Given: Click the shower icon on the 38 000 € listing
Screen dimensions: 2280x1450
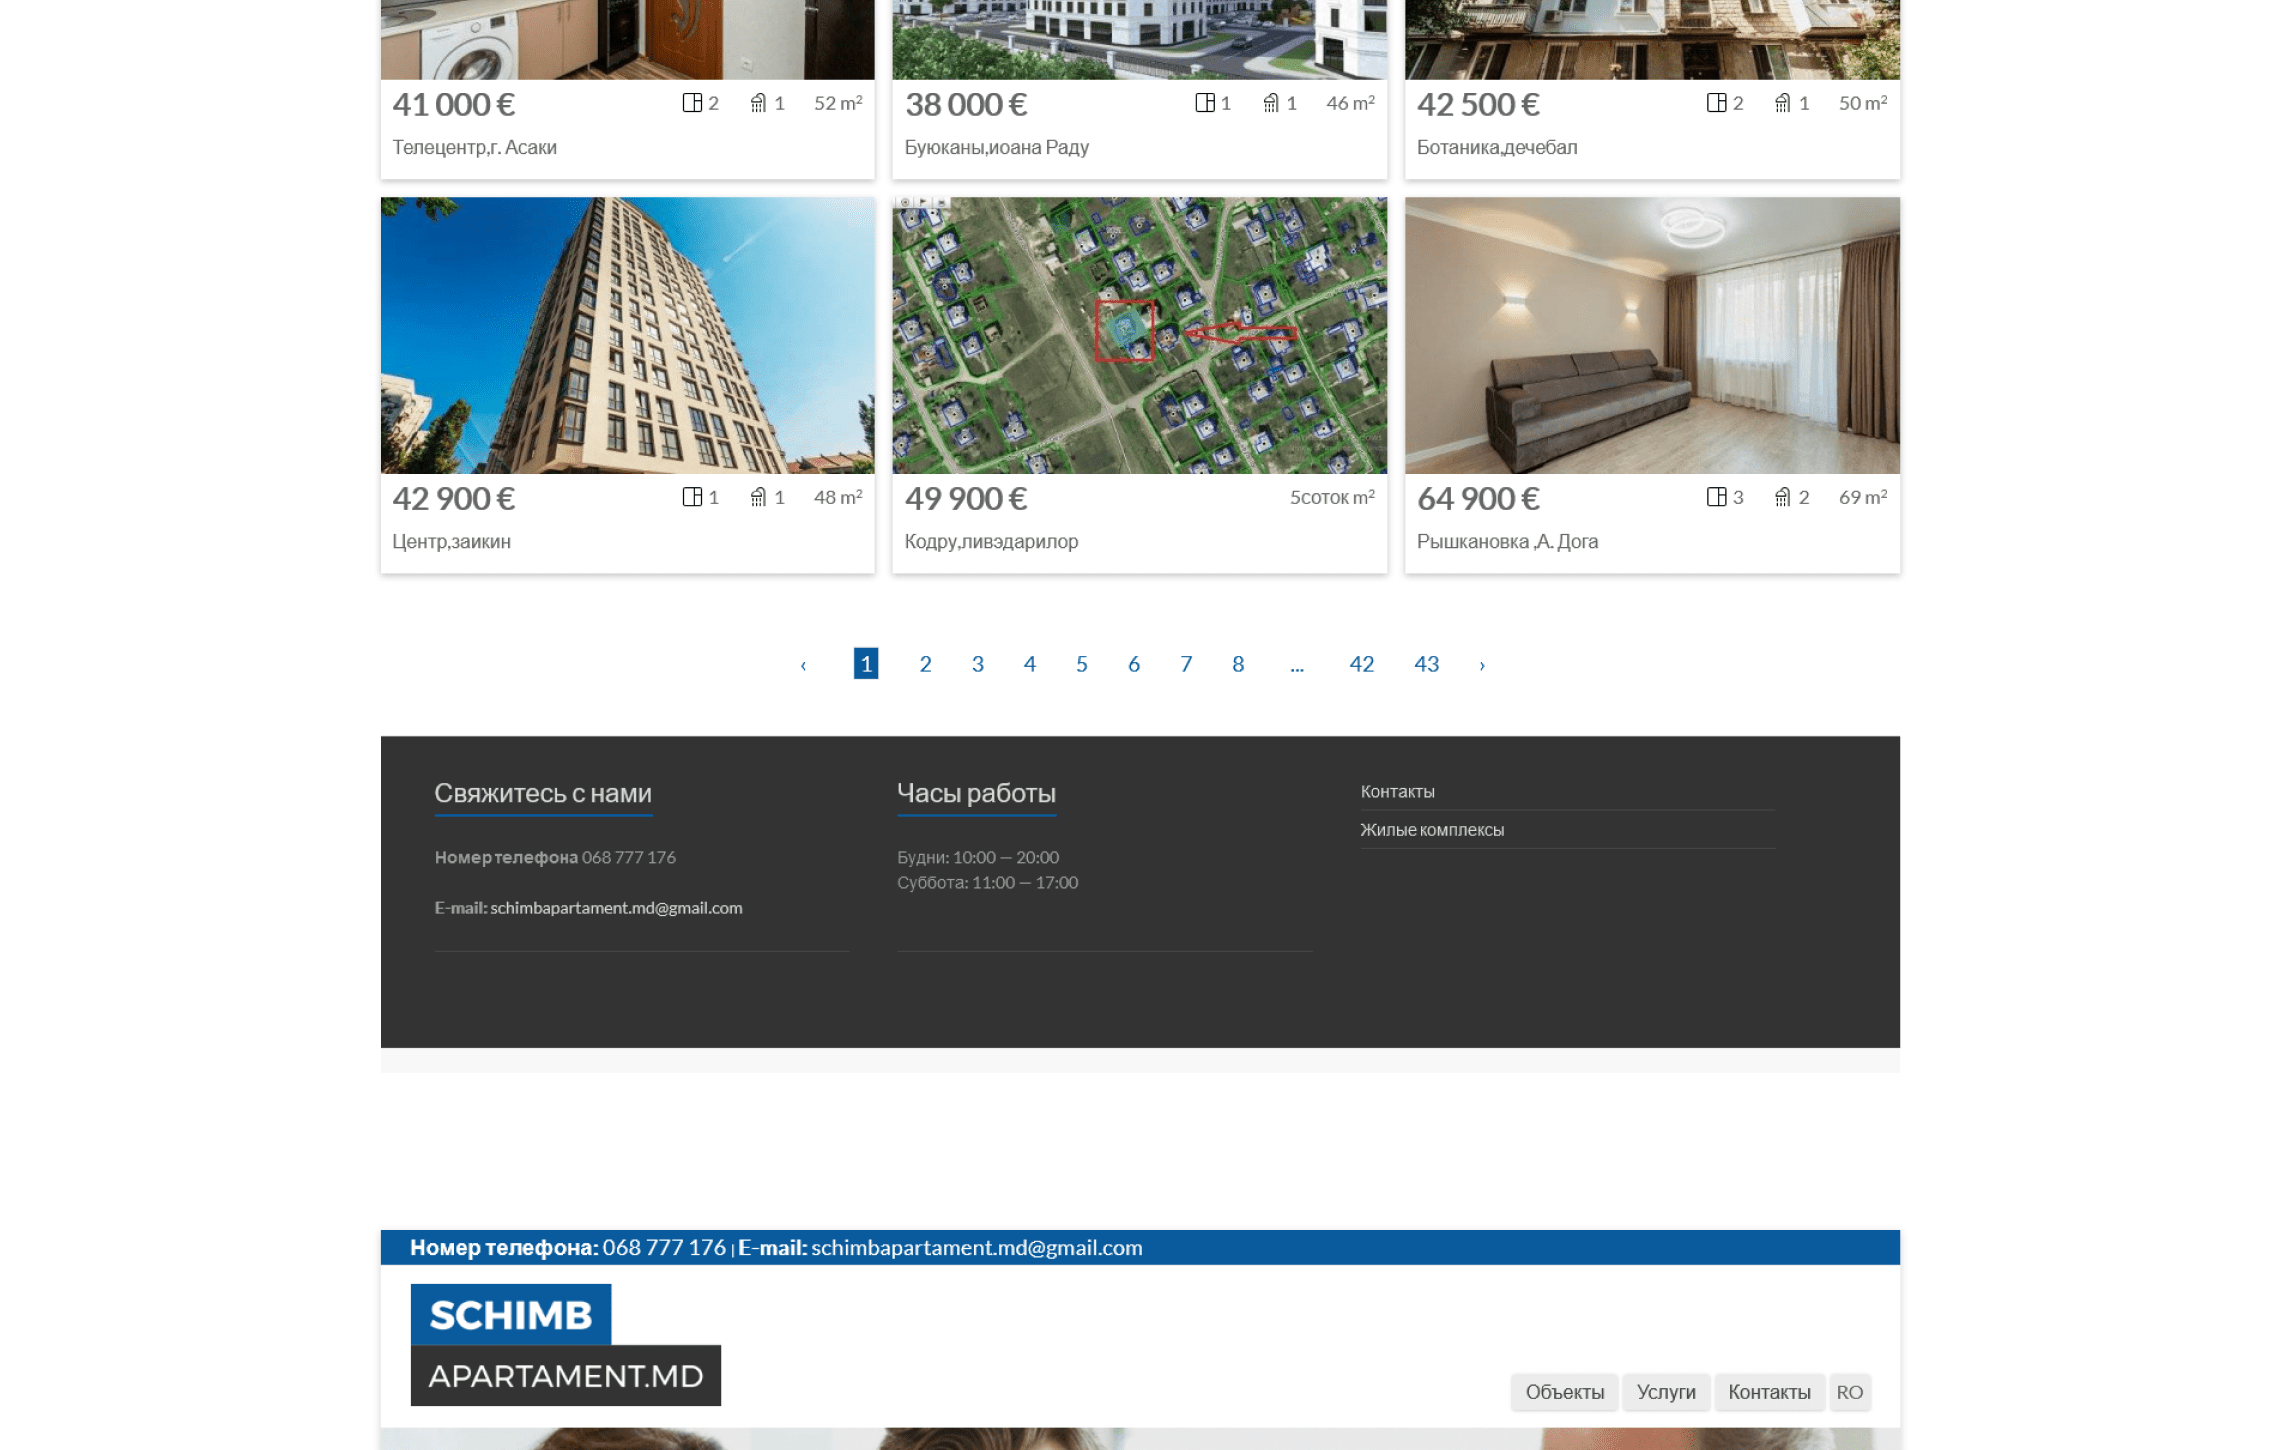Looking at the screenshot, I should [1273, 102].
